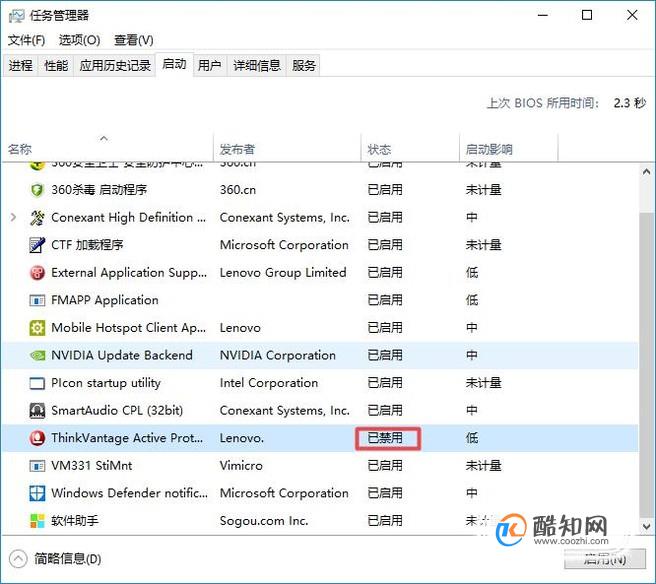
Task: Click the VM331 StiMnt icon
Action: click(37, 466)
